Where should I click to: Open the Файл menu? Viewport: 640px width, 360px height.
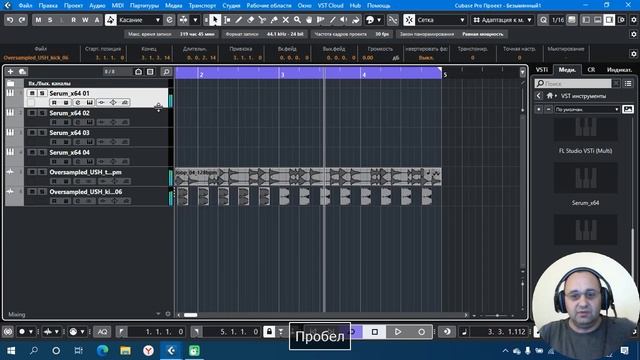[25, 5]
